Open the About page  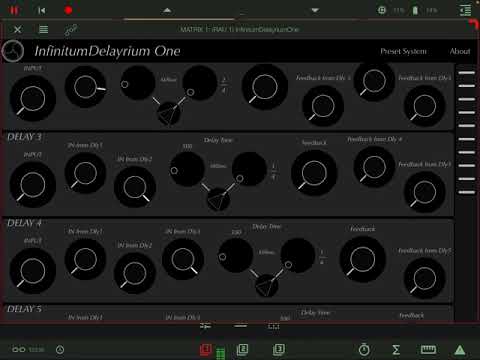pyautogui.click(x=460, y=51)
